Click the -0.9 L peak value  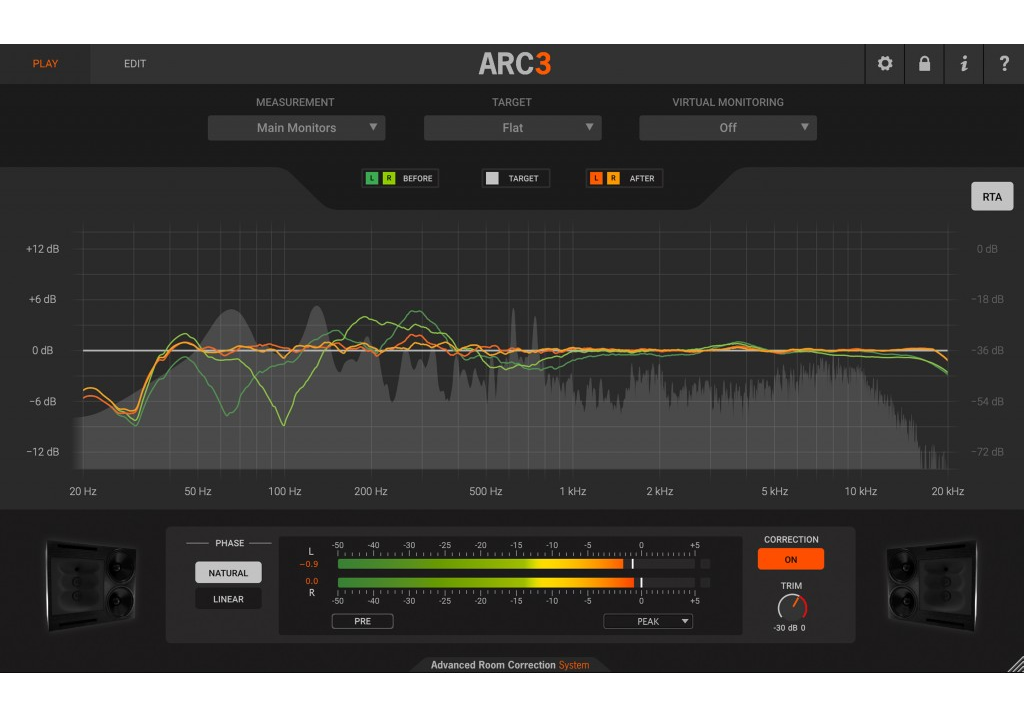[x=309, y=564]
